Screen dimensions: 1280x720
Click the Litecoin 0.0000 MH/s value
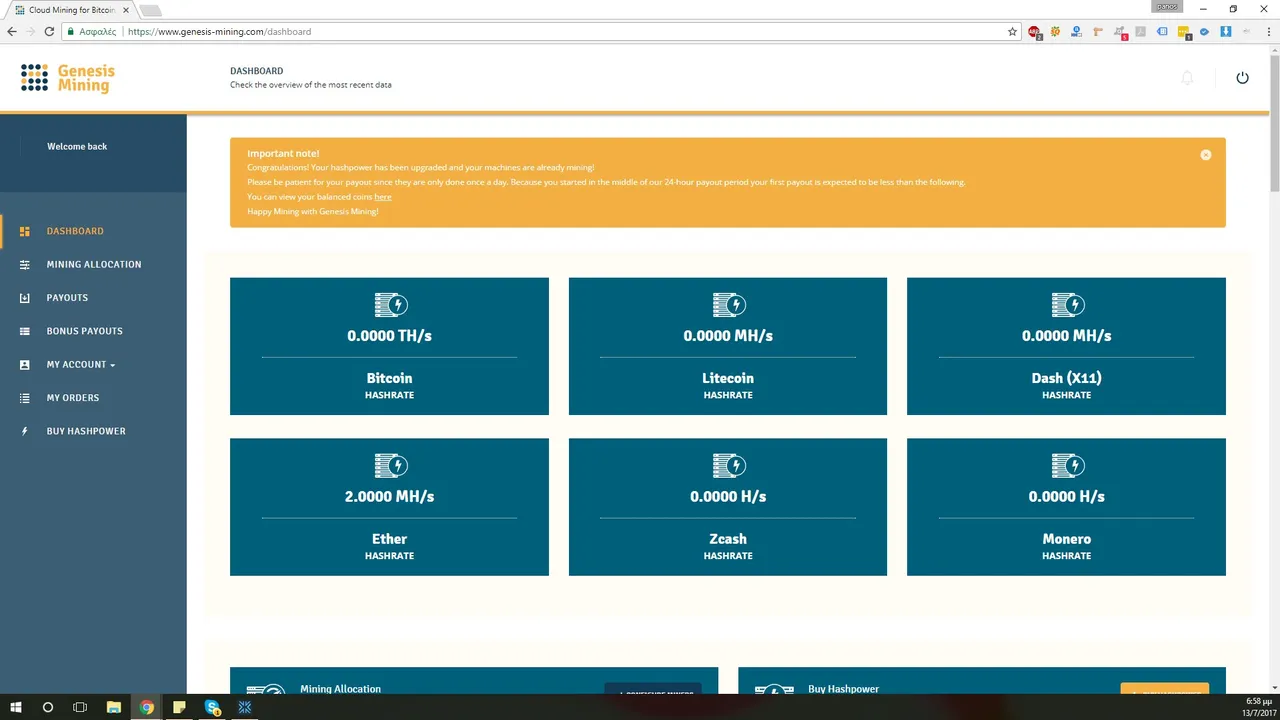(728, 336)
